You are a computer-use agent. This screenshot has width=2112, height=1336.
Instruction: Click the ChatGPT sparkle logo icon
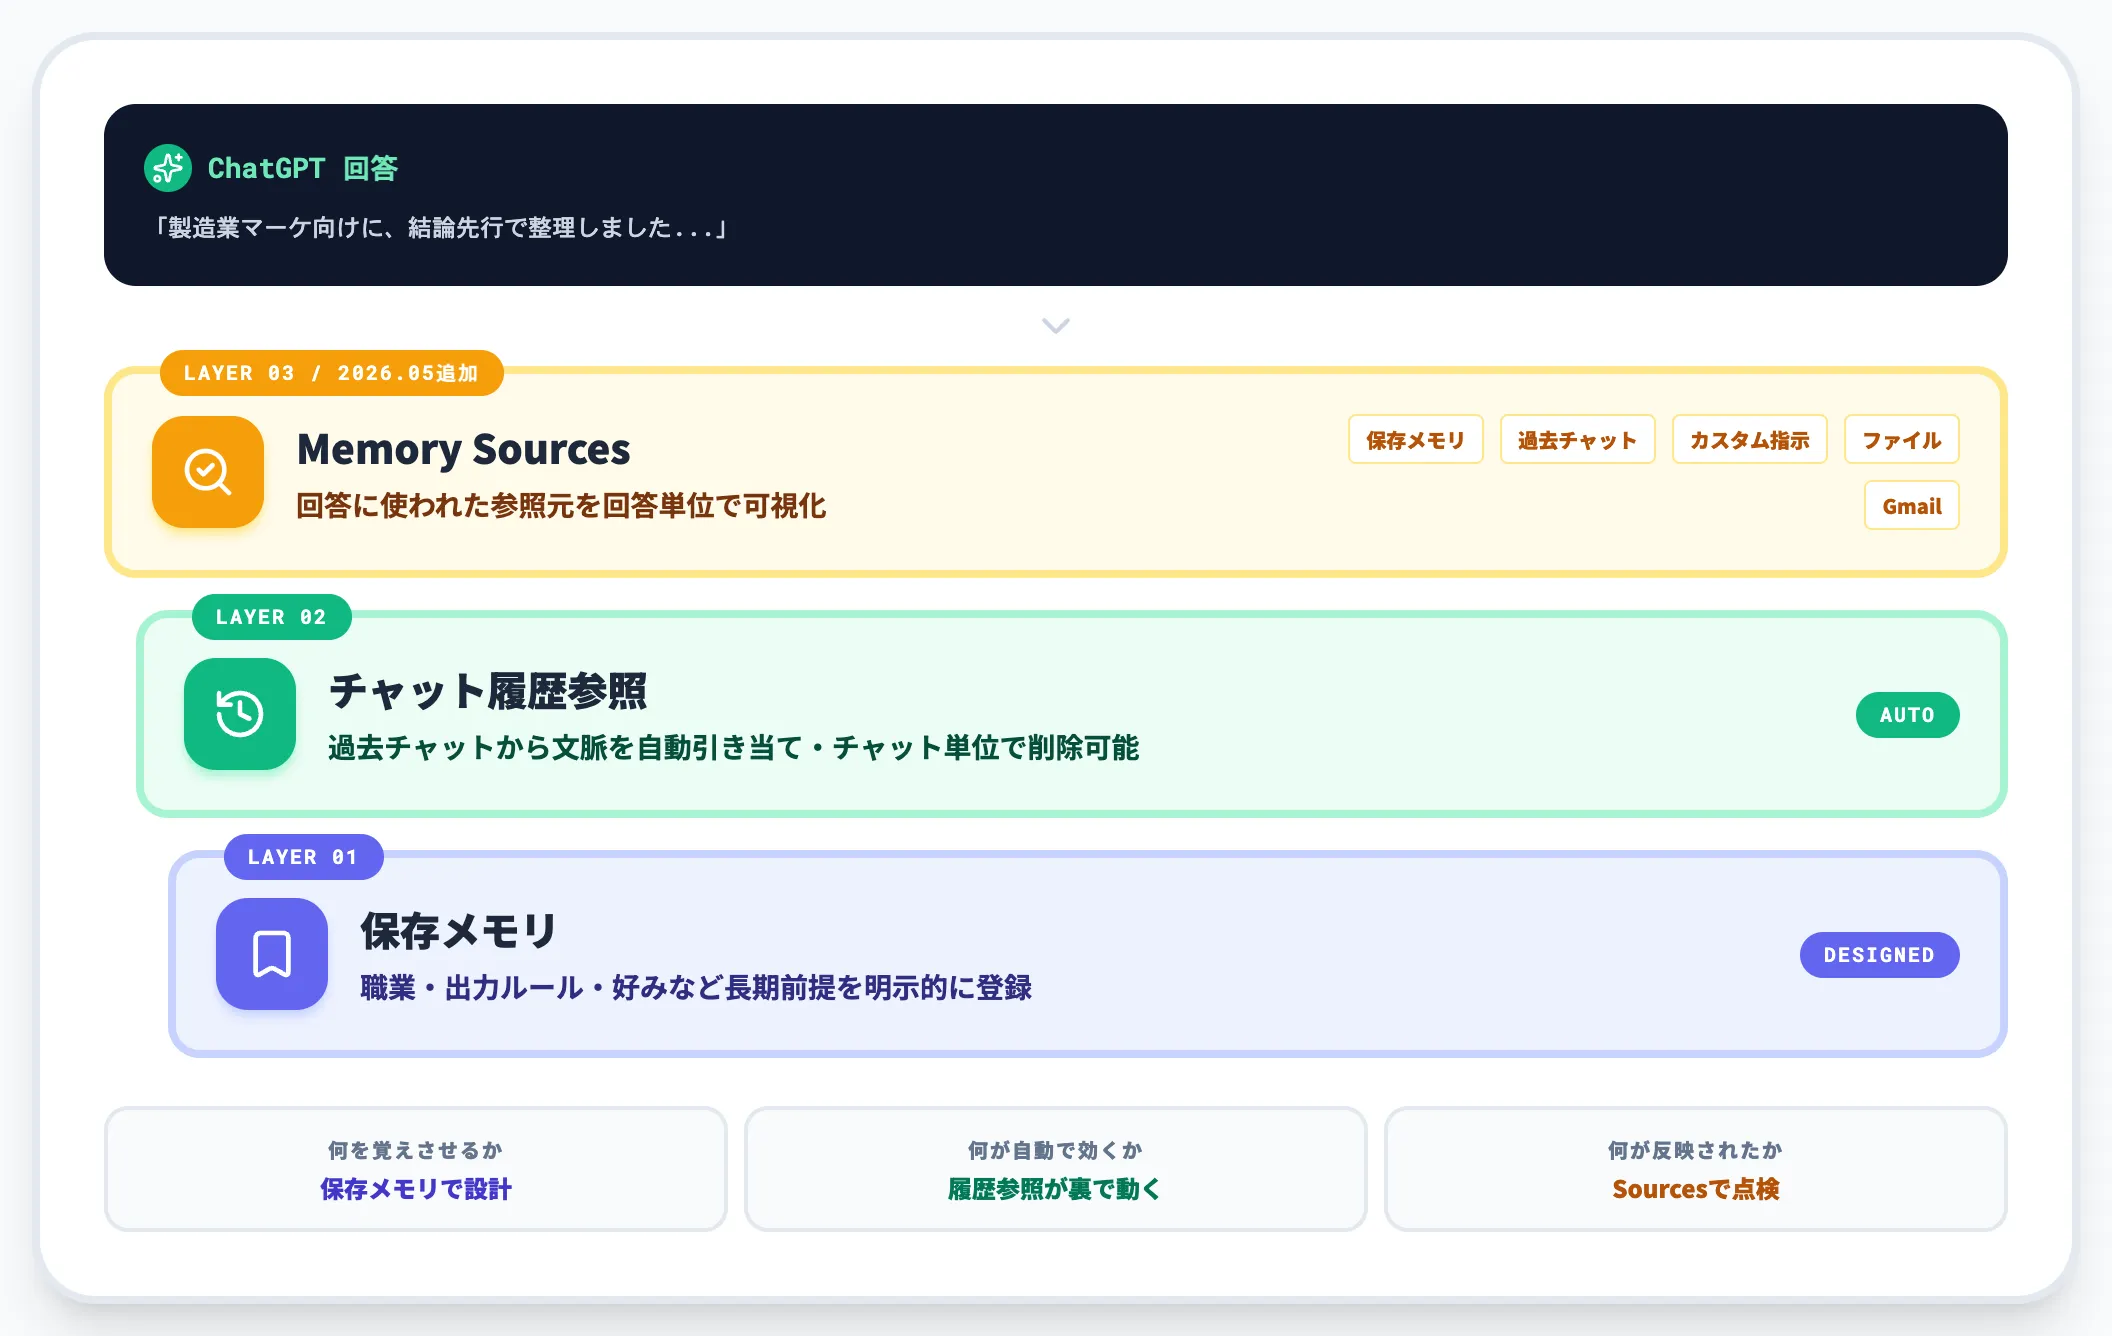[167, 168]
